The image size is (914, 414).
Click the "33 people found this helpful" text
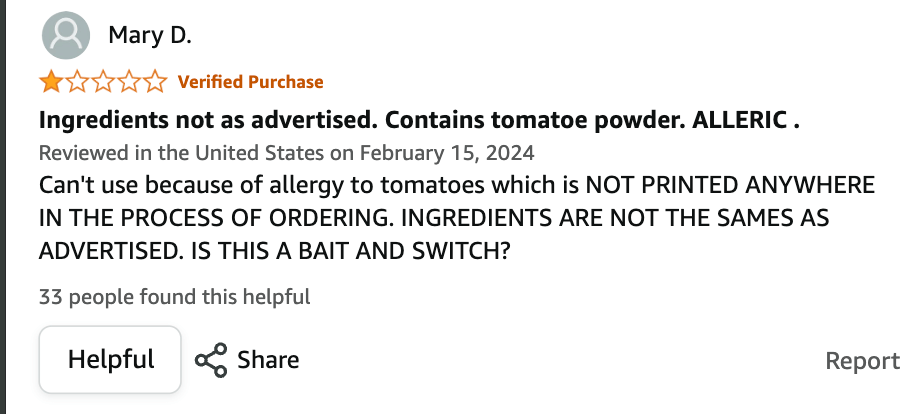tap(174, 297)
